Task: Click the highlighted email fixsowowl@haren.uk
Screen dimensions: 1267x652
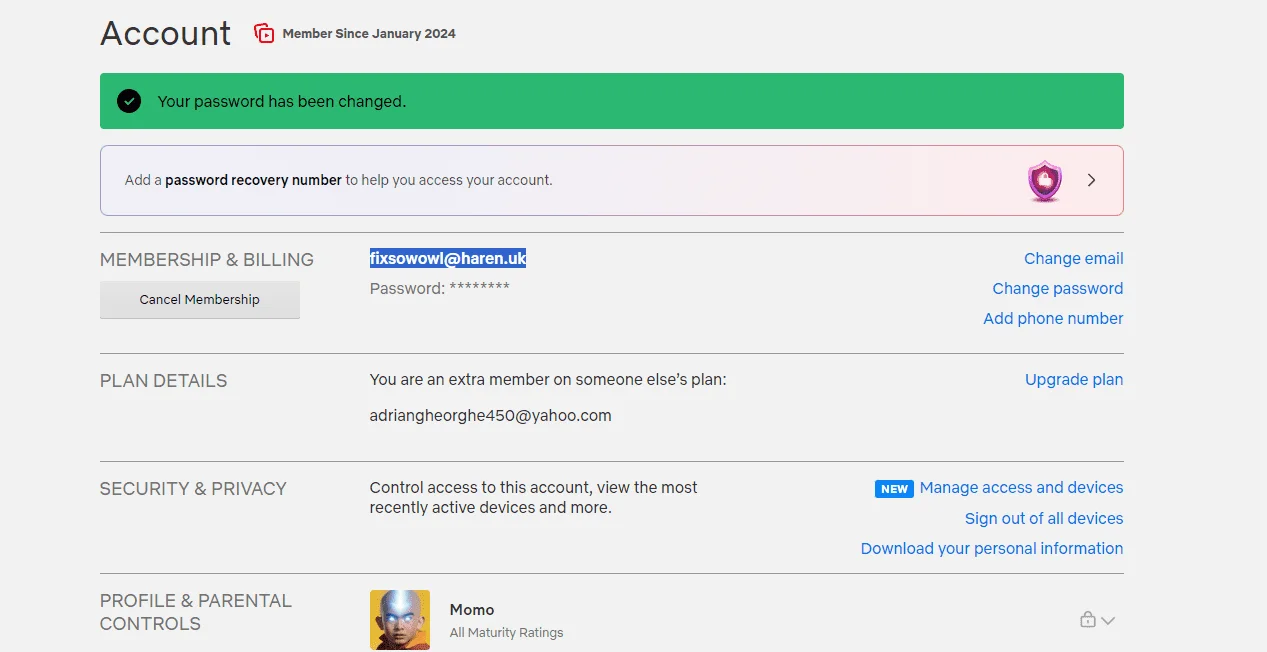Action: pos(448,259)
